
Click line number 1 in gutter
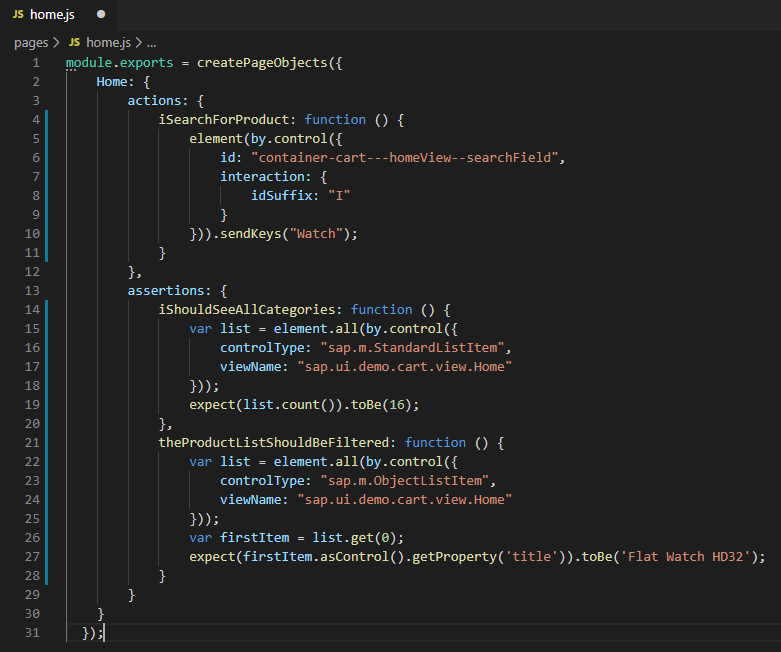coord(36,63)
